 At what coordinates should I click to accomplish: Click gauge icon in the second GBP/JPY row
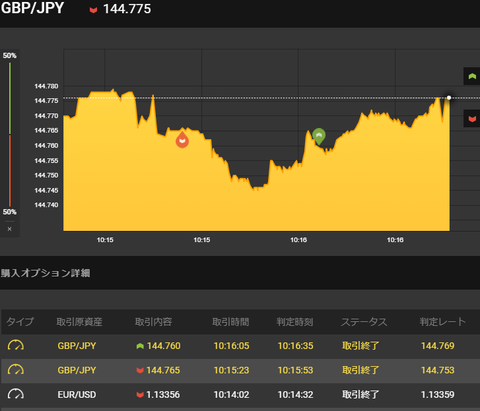click(x=16, y=370)
